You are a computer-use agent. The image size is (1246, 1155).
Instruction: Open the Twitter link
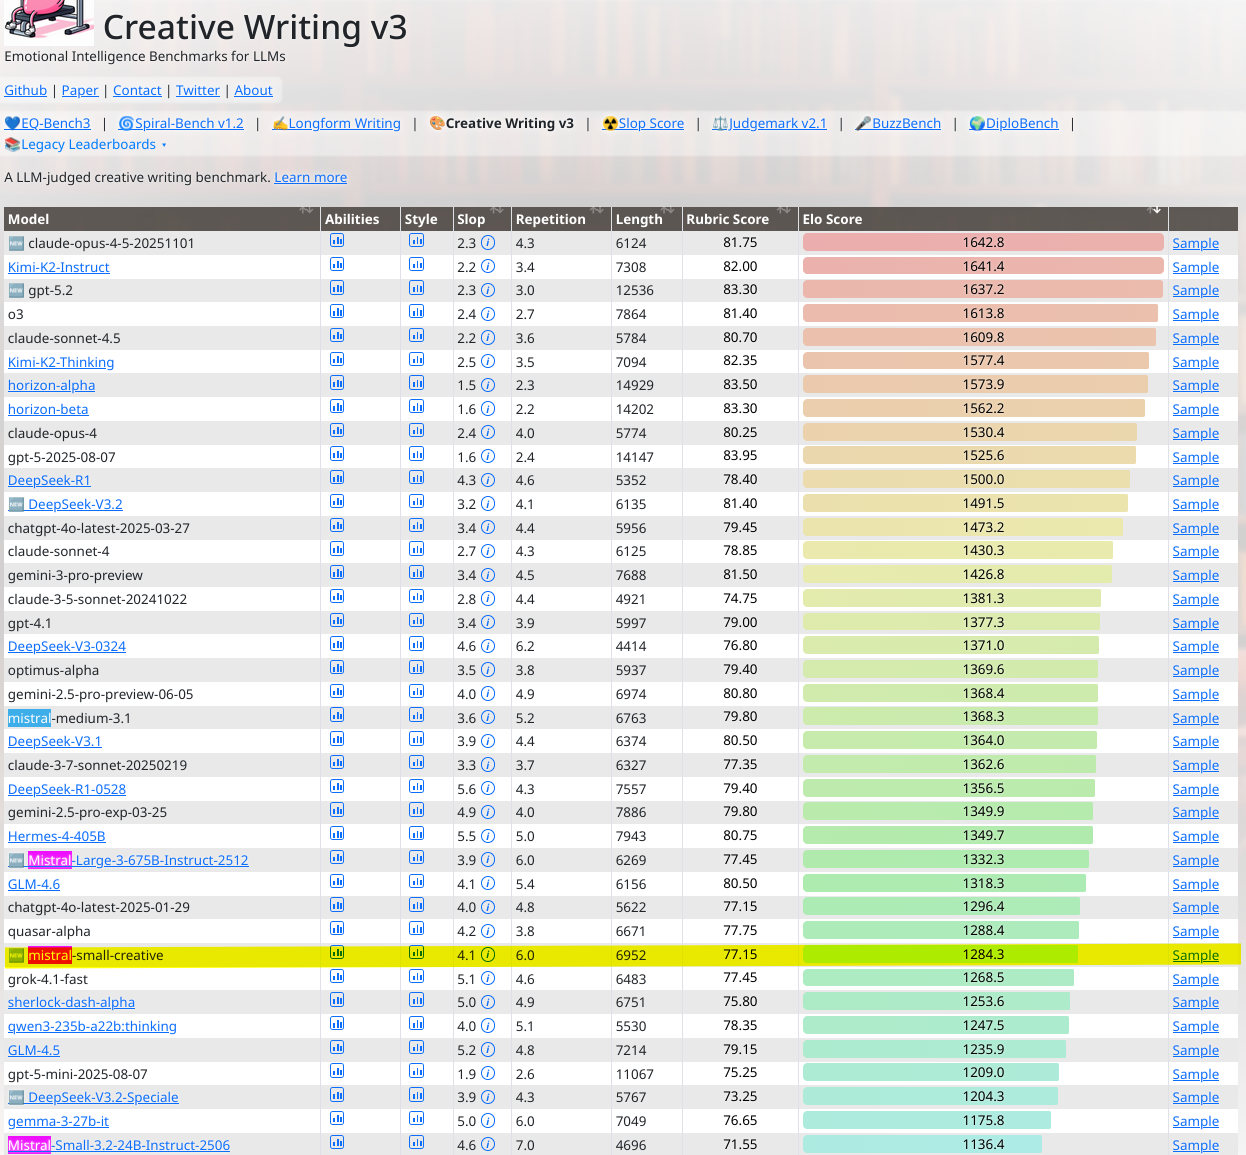click(x=198, y=91)
